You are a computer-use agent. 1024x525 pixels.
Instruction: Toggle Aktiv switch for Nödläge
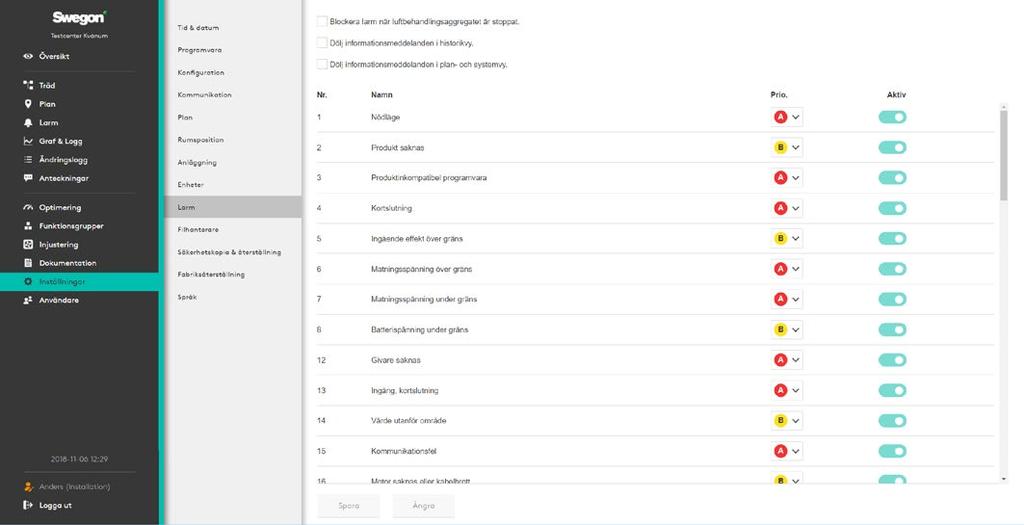[892, 117]
